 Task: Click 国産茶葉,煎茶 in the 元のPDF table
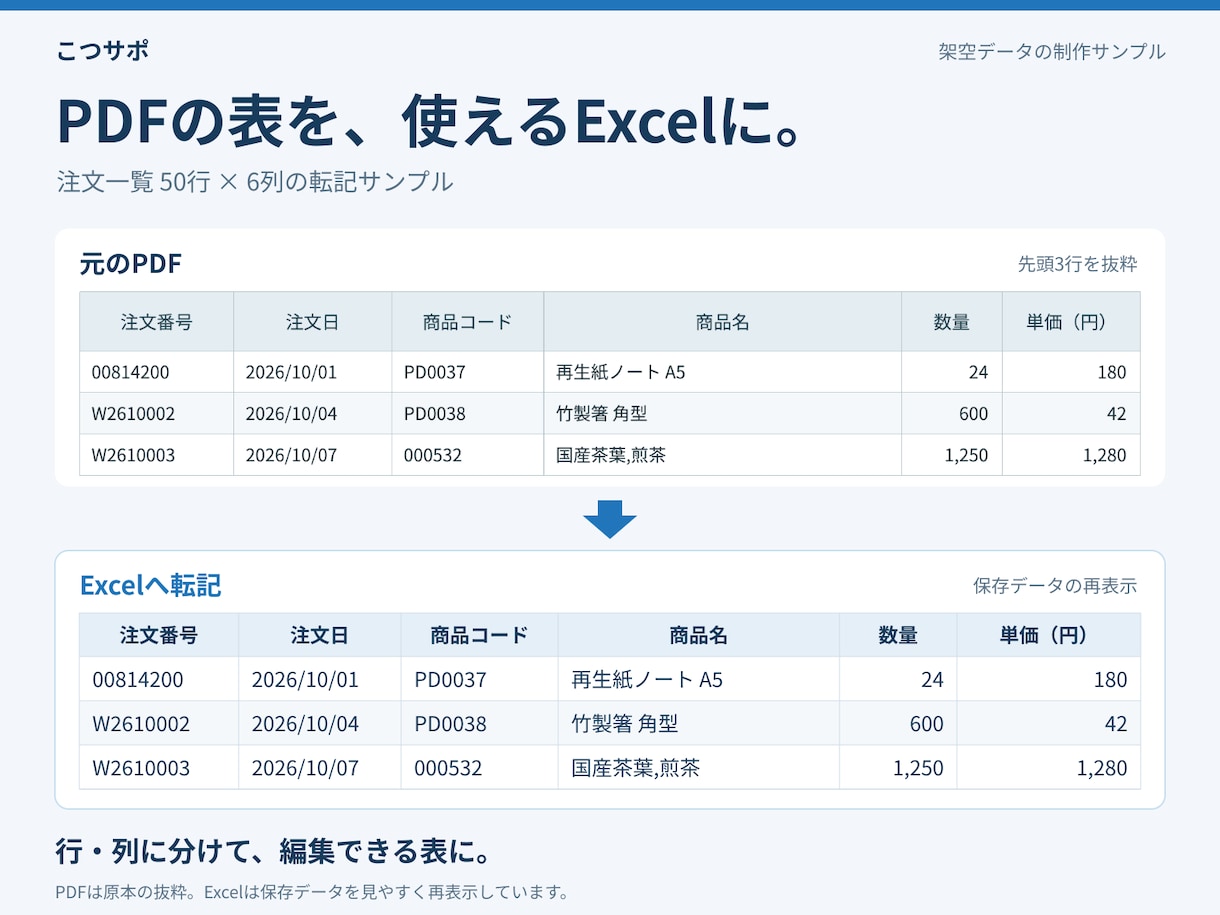click(611, 455)
